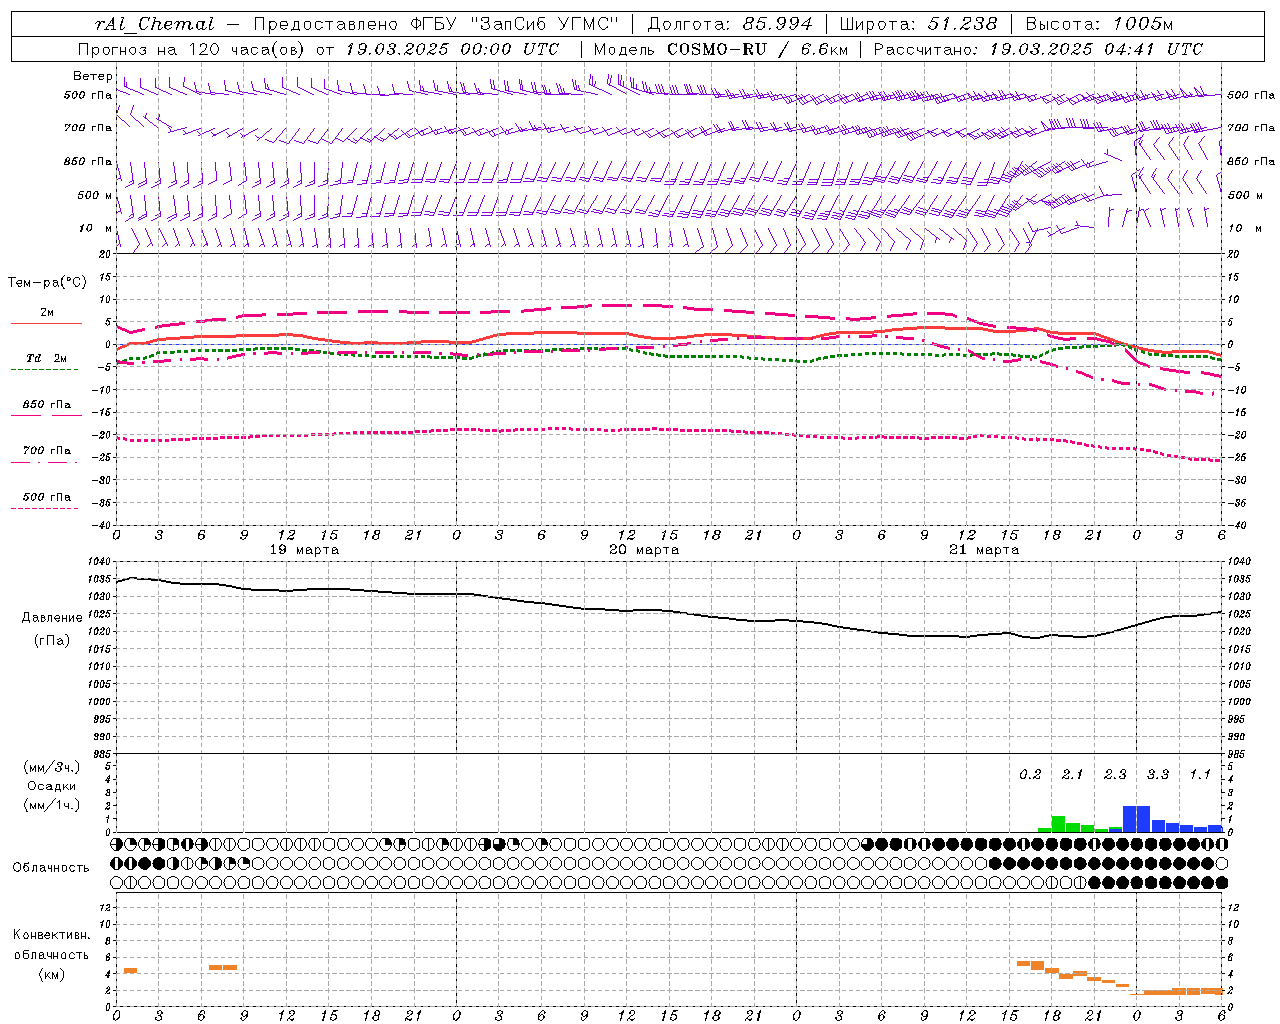Click the Осадки panel label
The image size is (1280, 1024).
(51, 786)
